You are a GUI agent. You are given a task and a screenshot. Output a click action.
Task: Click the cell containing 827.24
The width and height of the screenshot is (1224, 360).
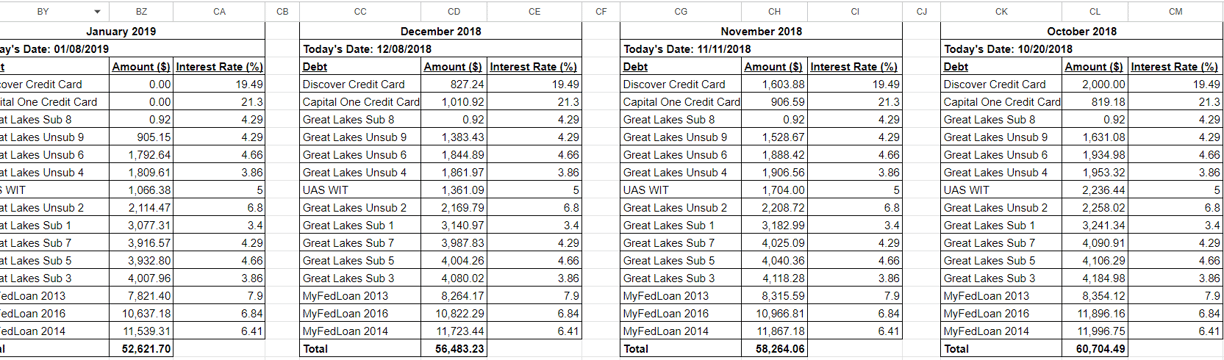click(454, 84)
